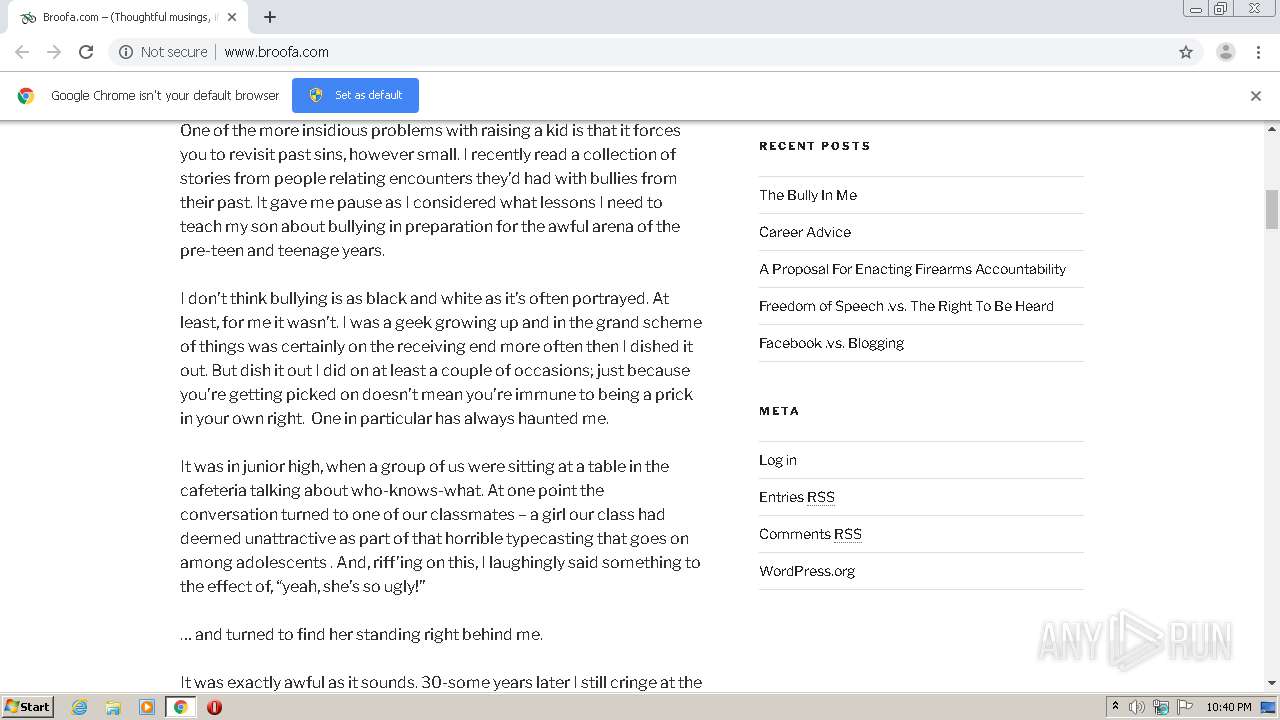Image resolution: width=1280 pixels, height=720 pixels.
Task: Click the scrollbar up arrow
Action: [1272, 129]
